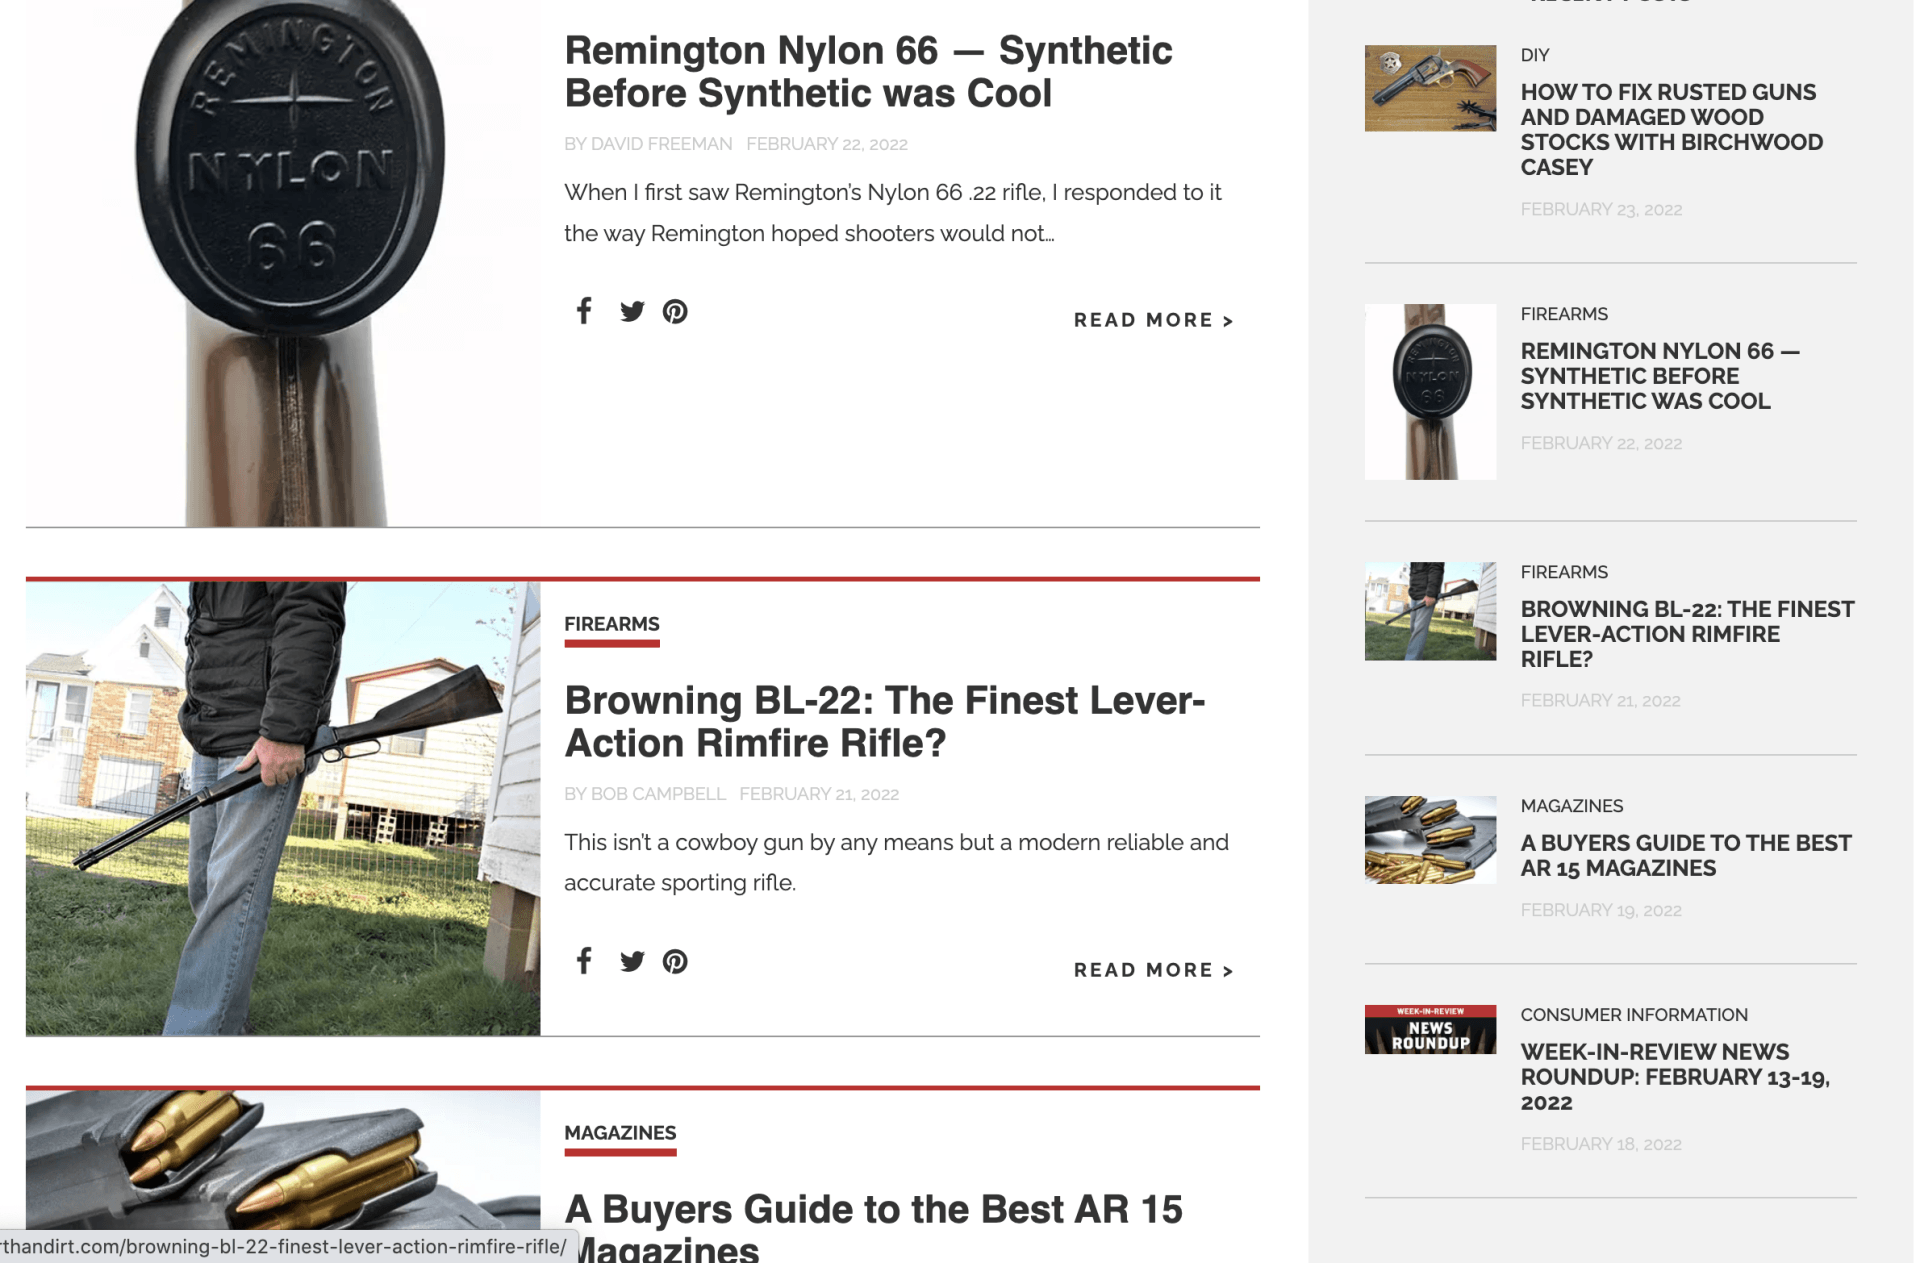Click revolver thumbnail in recent posts sidebar
Image resolution: width=1920 pixels, height=1263 pixels.
(1430, 88)
